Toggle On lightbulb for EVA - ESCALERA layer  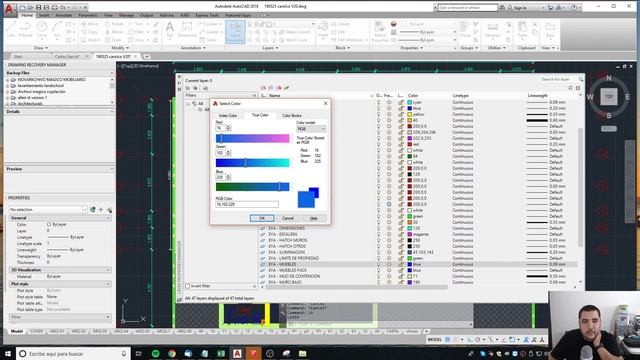(x=378, y=234)
